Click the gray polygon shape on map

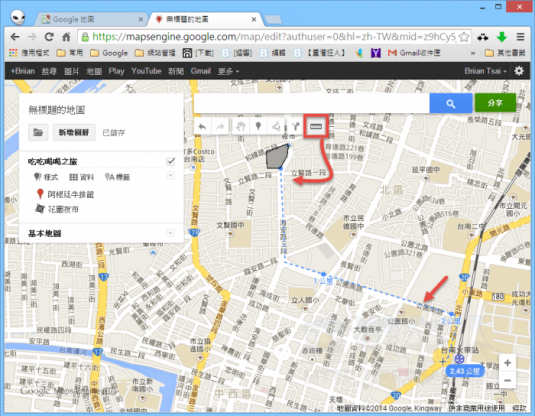[276, 157]
